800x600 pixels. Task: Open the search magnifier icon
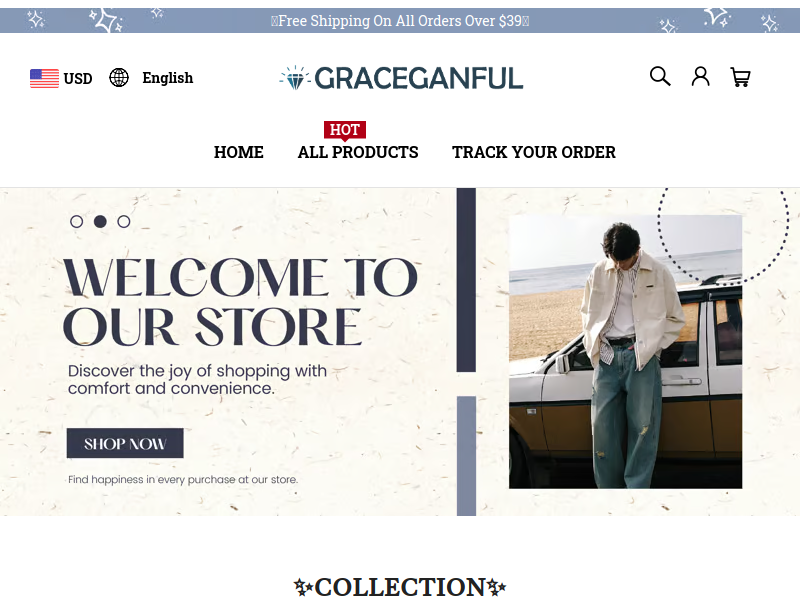(x=660, y=77)
